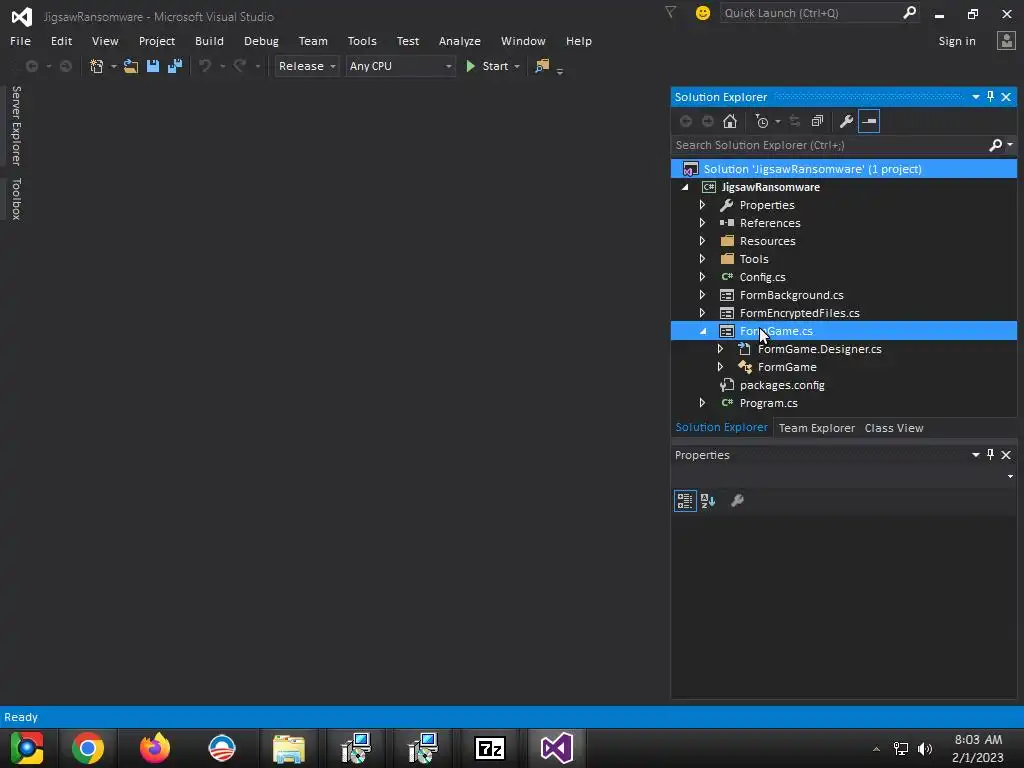Collapse the FormGame.cs node
The width and height of the screenshot is (1024, 768).
point(703,331)
